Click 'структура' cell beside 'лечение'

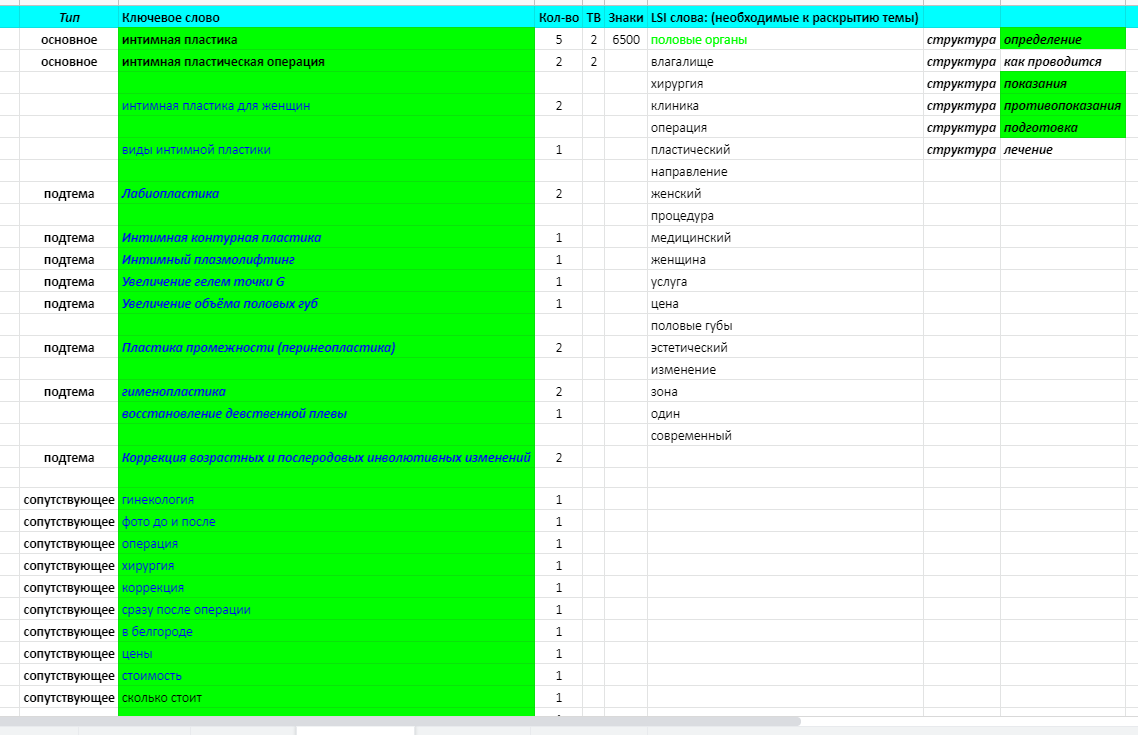pyautogui.click(x=961, y=149)
